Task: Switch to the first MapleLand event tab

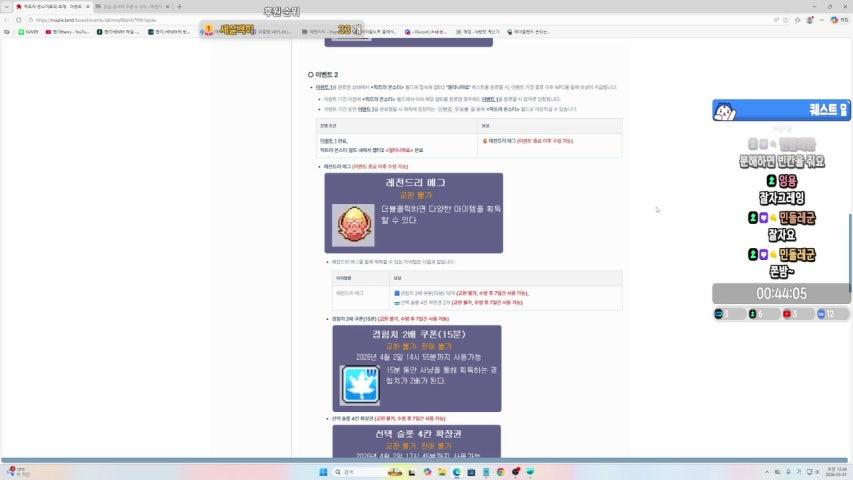Action: pos(52,7)
